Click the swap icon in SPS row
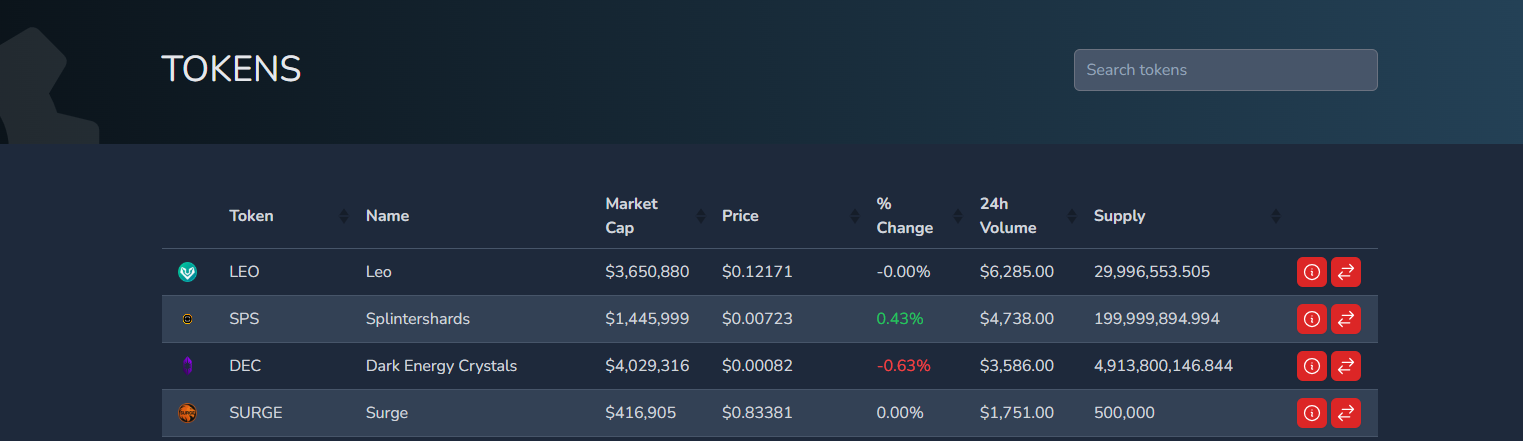The width and height of the screenshot is (1523, 441). 1346,319
